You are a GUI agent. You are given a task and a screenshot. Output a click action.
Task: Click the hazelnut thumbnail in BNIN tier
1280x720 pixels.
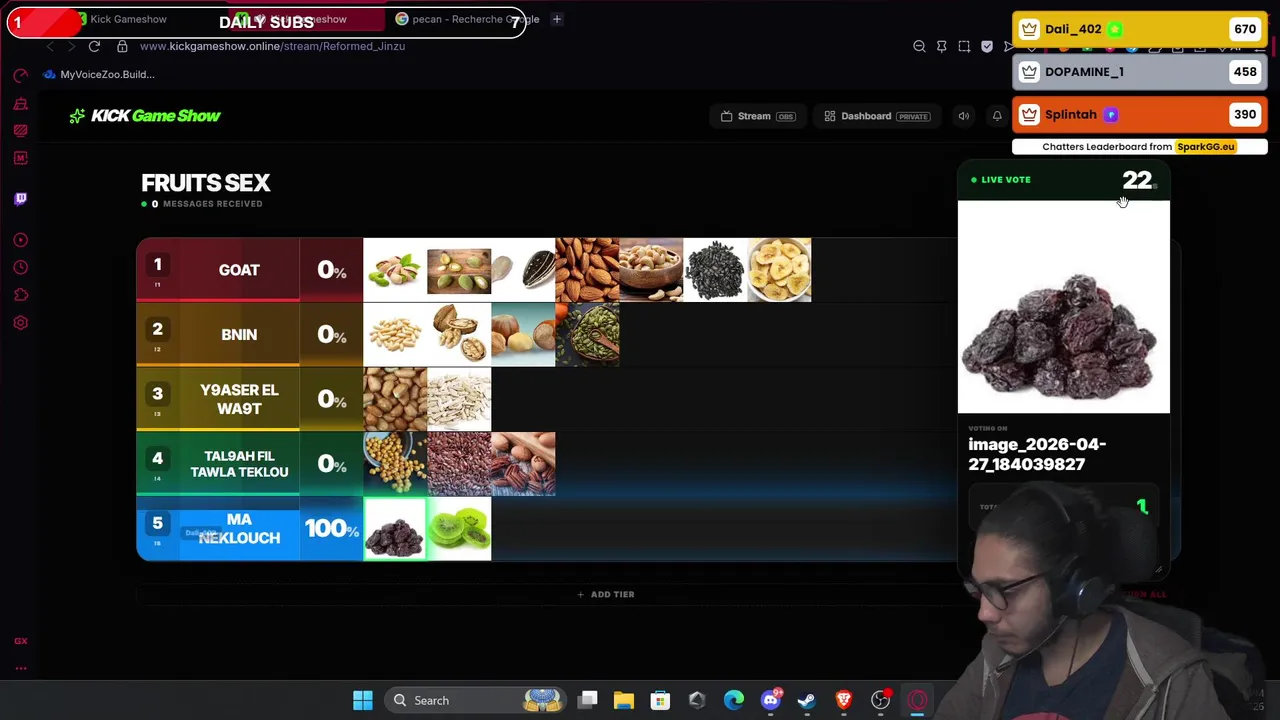(x=523, y=334)
